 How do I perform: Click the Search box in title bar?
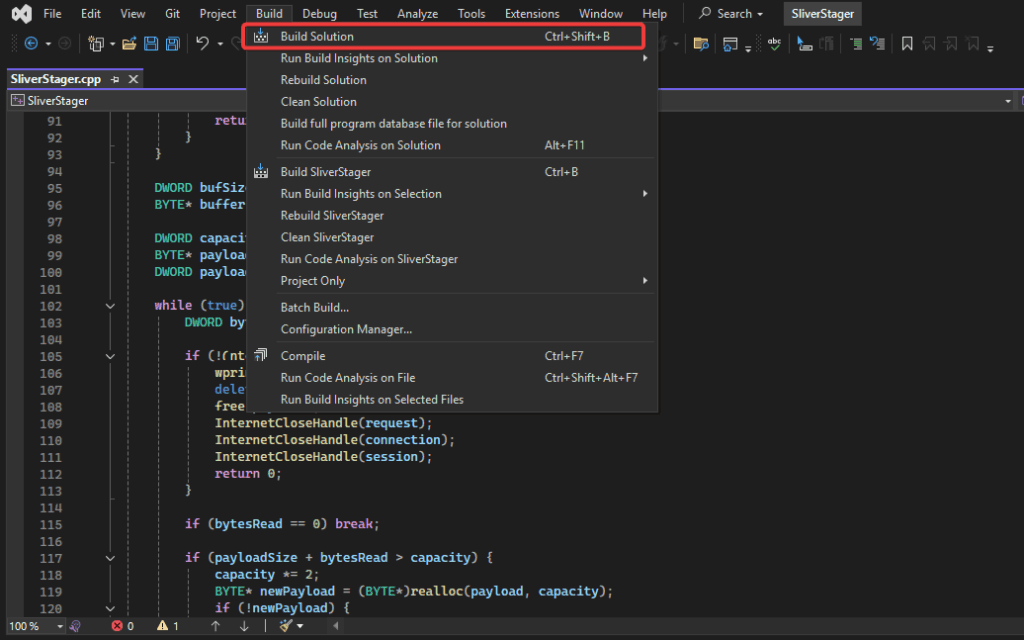[731, 14]
